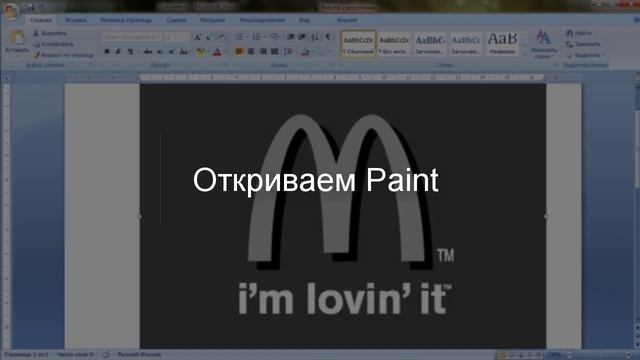Click Copy (Копировать) in the clipboard group
The height and width of the screenshot is (360, 640).
point(53,44)
